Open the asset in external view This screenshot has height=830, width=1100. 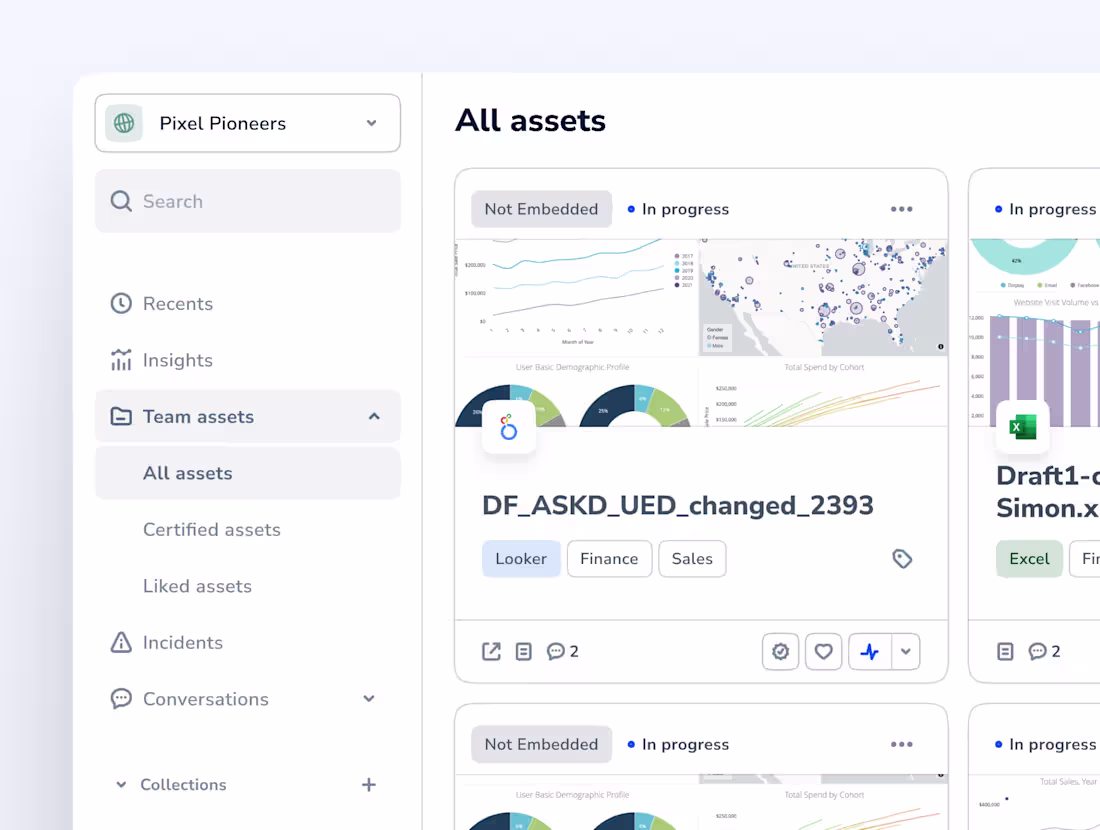pyautogui.click(x=490, y=651)
